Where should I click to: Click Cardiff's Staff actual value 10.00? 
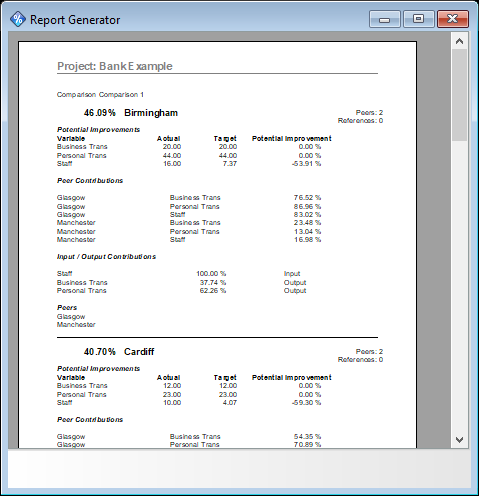(x=172, y=403)
